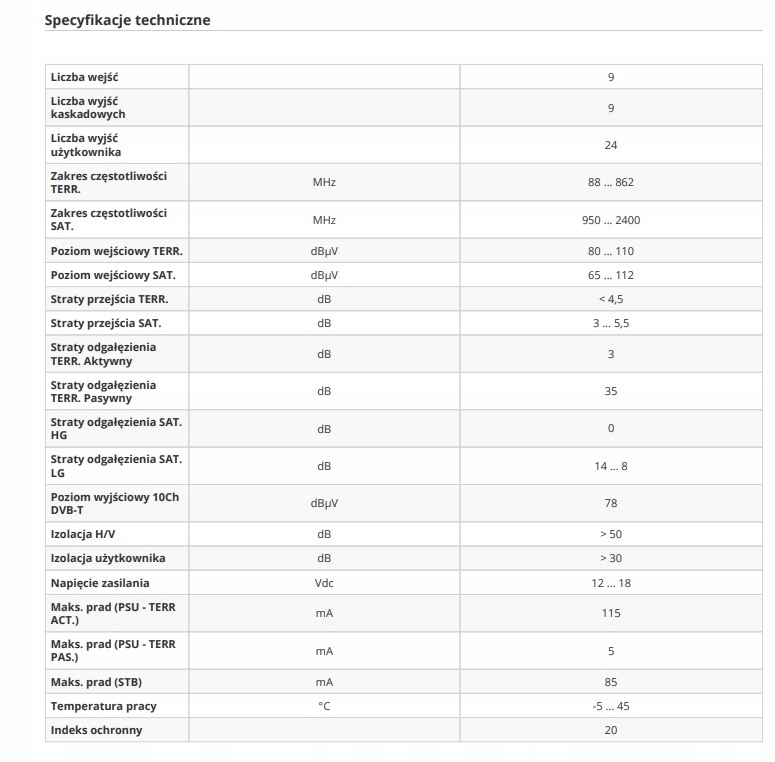Screen dimensions: 775x762
Task: Click 'Poziom wejściowy TERR.' row label
Action: click(116, 251)
